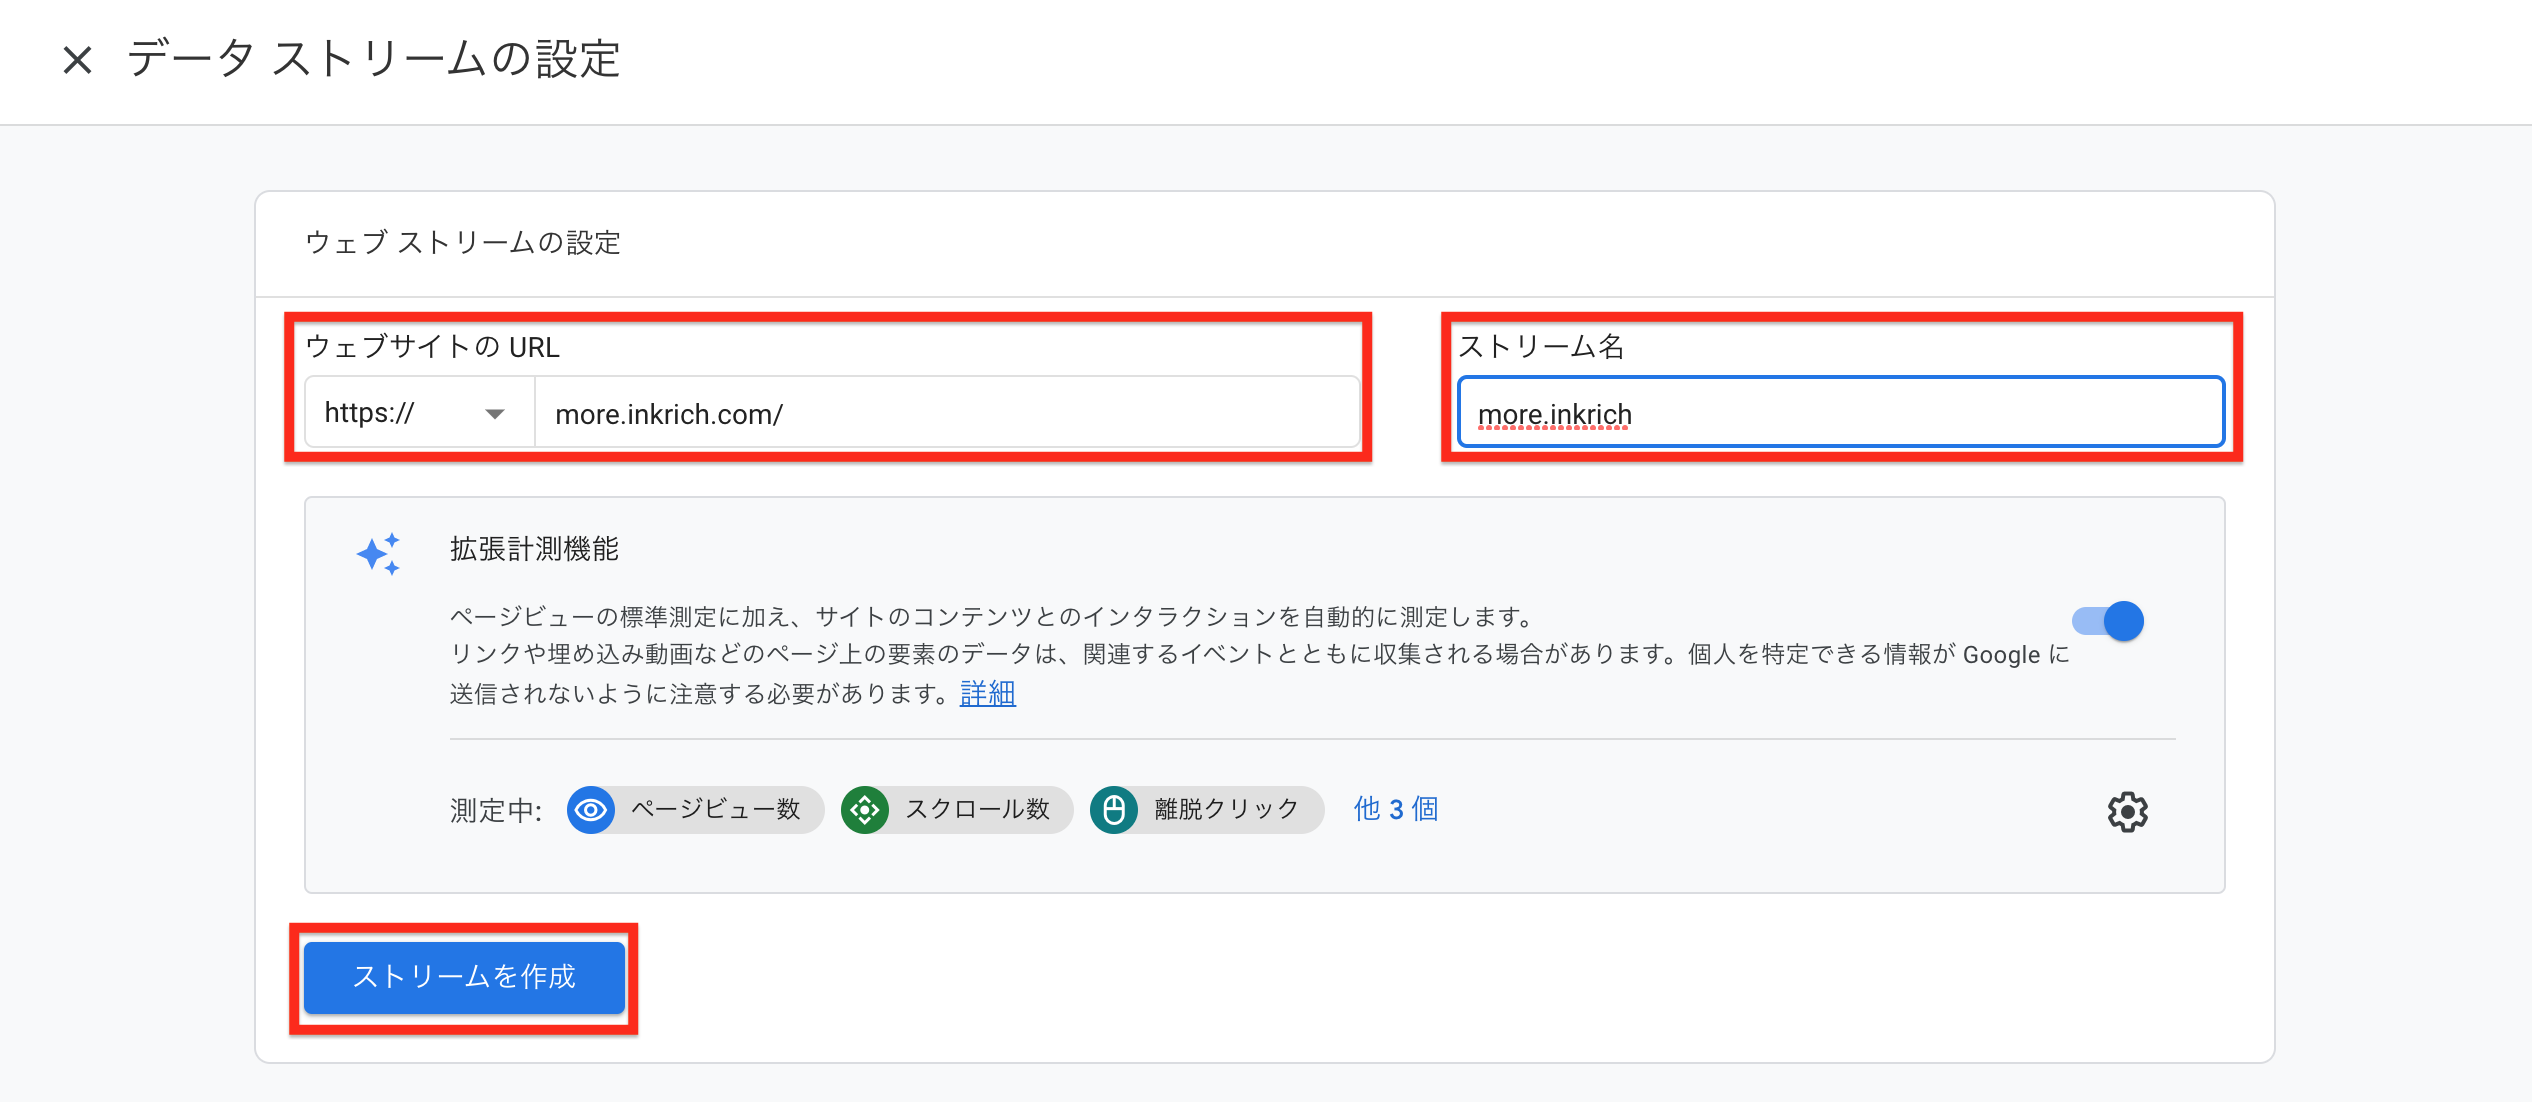This screenshot has width=2532, height=1102.
Task: Click the sparkle enhanced measurement icon
Action: tap(379, 553)
